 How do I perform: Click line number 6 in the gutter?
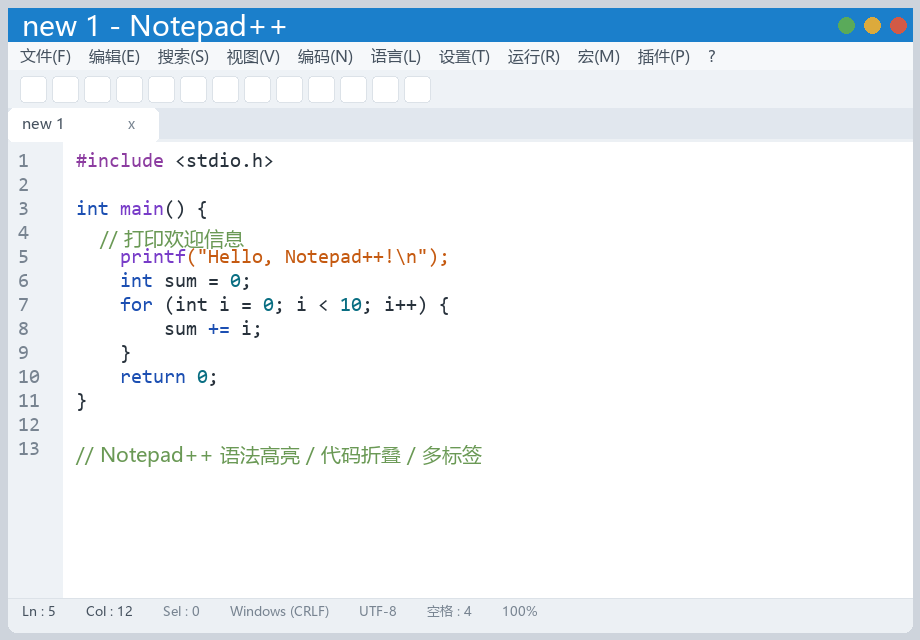coord(23,281)
